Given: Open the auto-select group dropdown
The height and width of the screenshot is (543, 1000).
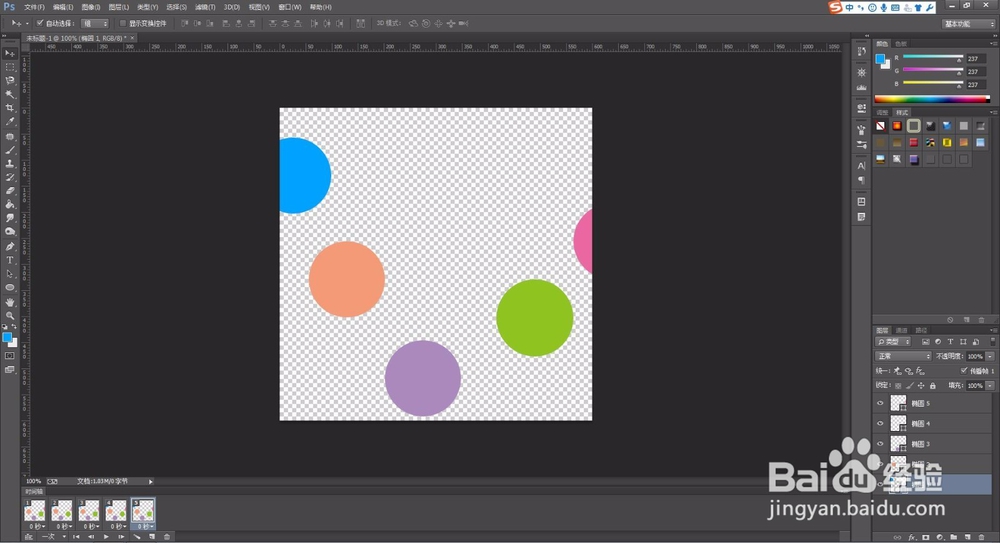Looking at the screenshot, I should point(95,23).
